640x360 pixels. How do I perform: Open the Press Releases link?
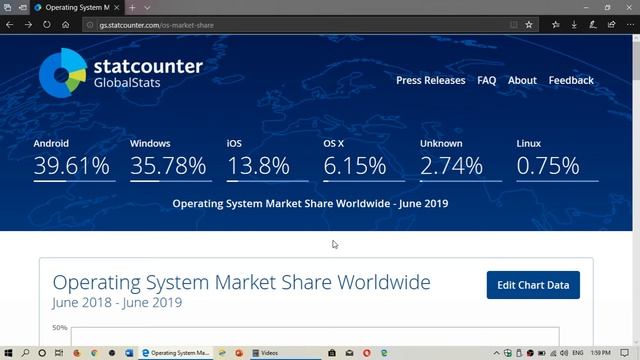[x=431, y=80]
